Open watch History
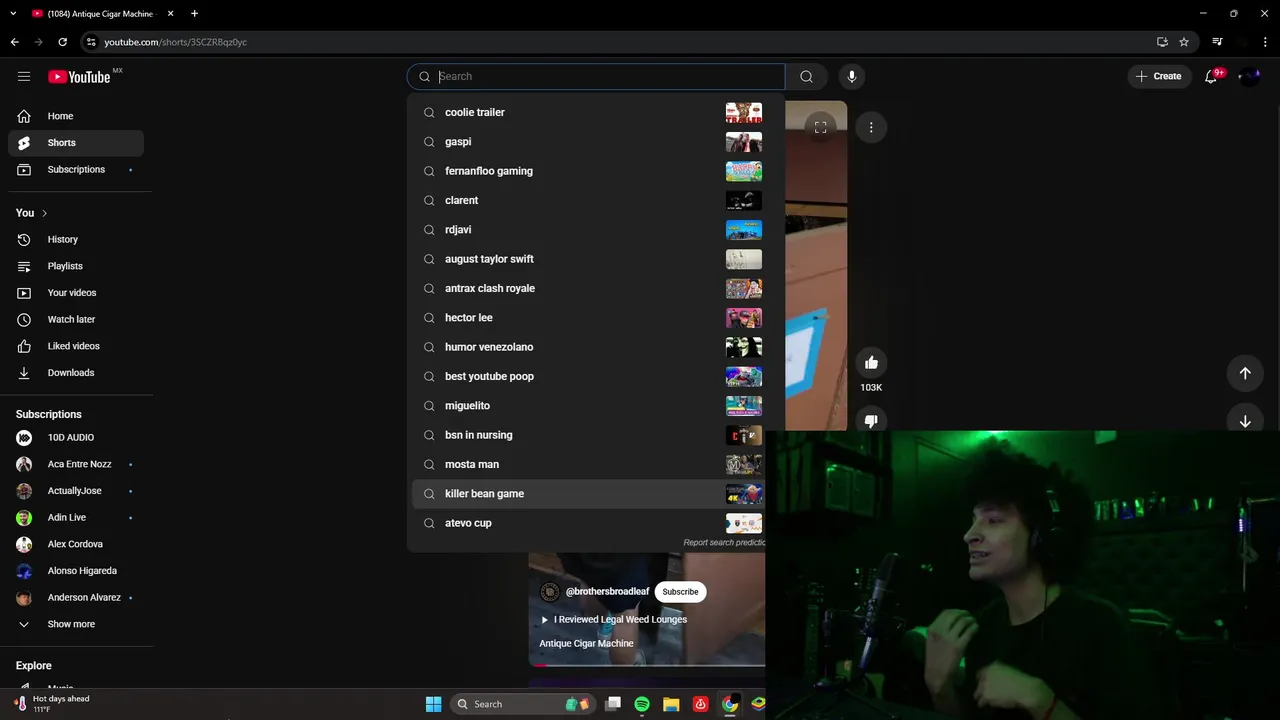 pos(76,240)
